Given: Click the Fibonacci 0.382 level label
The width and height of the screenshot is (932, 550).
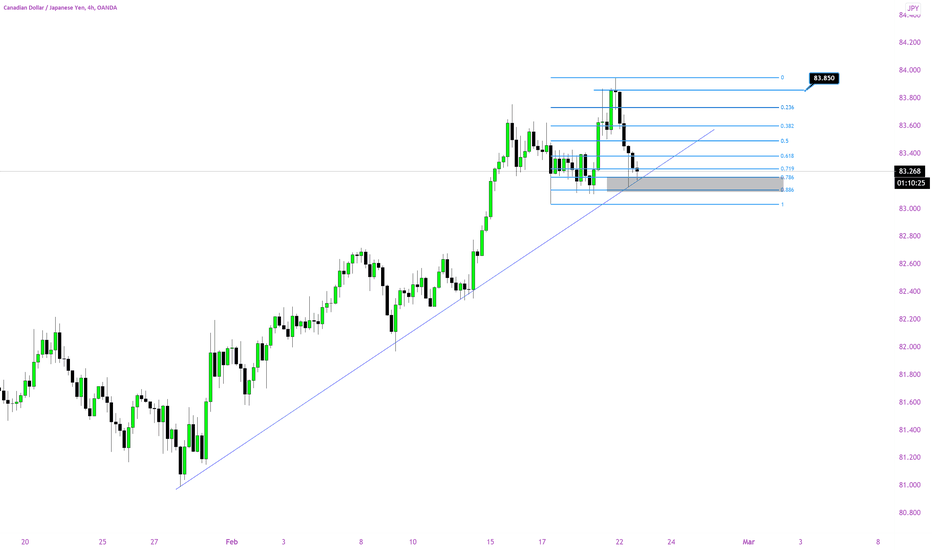Looking at the screenshot, I should [x=787, y=126].
